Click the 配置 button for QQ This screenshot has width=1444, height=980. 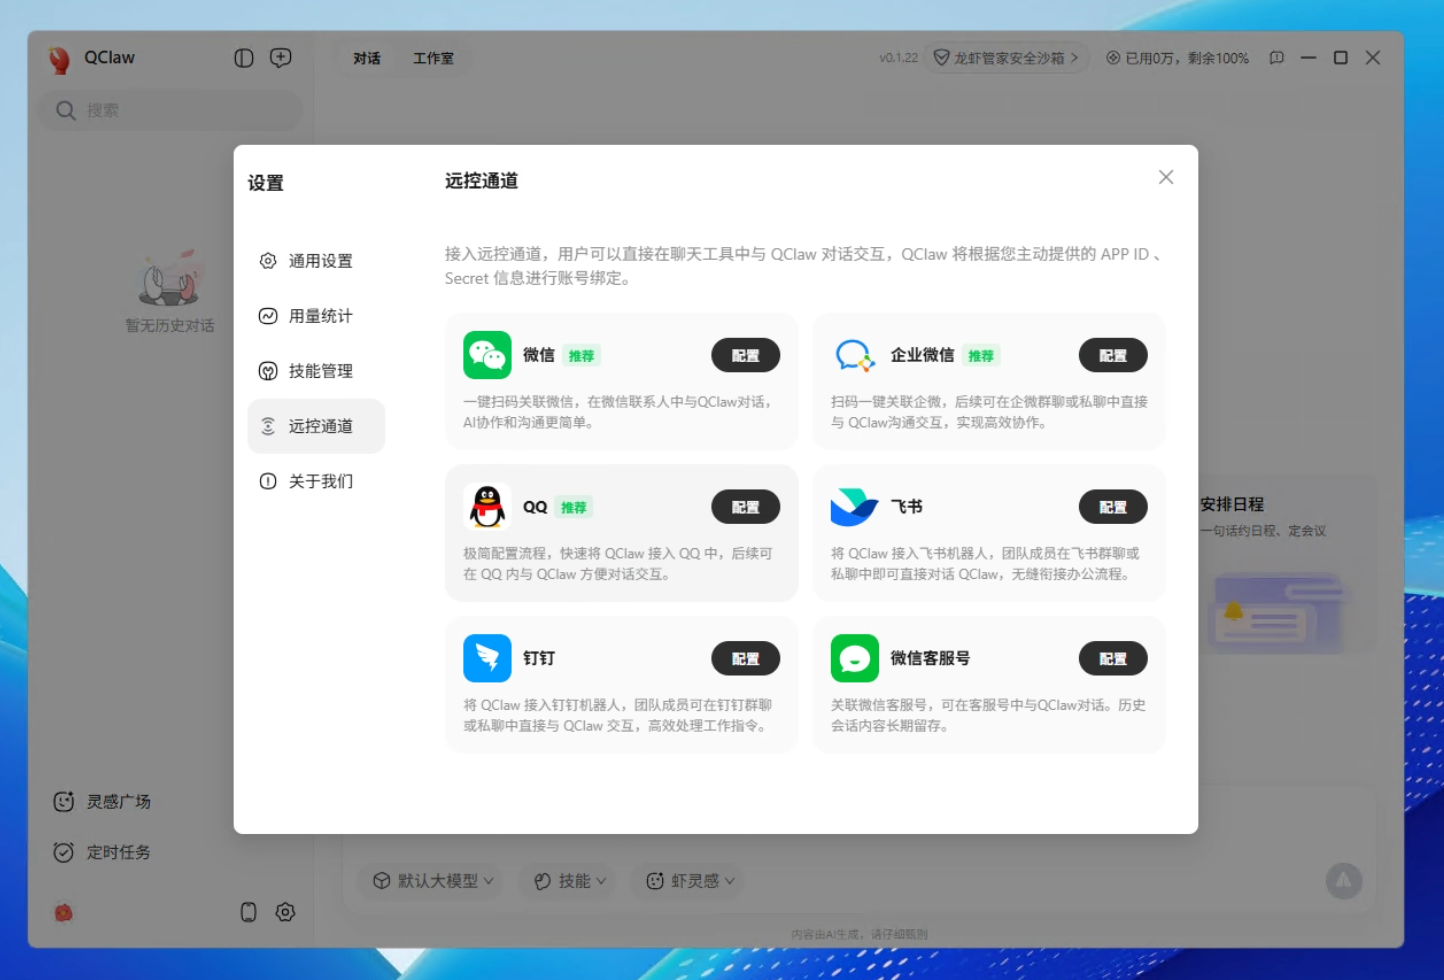point(745,507)
